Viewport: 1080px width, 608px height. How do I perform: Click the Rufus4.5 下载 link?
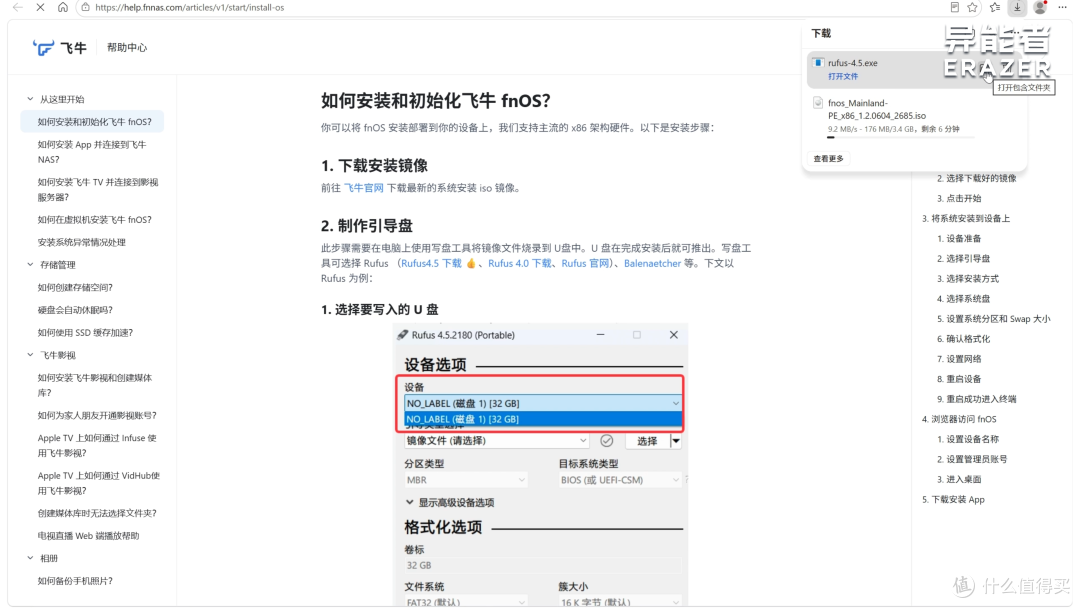click(431, 263)
